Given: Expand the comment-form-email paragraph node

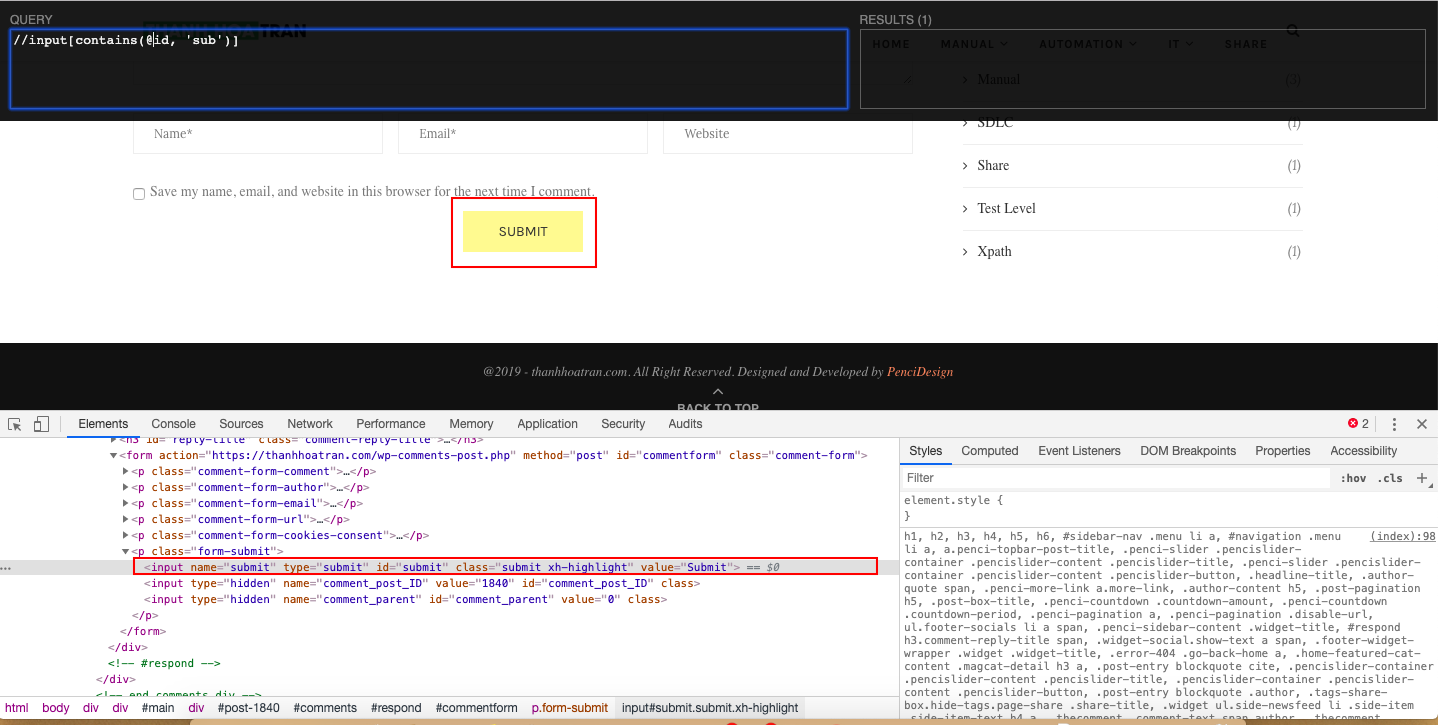Looking at the screenshot, I should coord(126,503).
